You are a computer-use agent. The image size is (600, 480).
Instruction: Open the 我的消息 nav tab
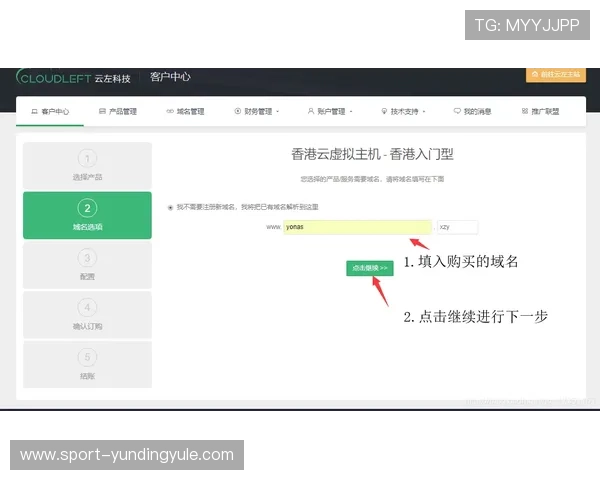473,111
